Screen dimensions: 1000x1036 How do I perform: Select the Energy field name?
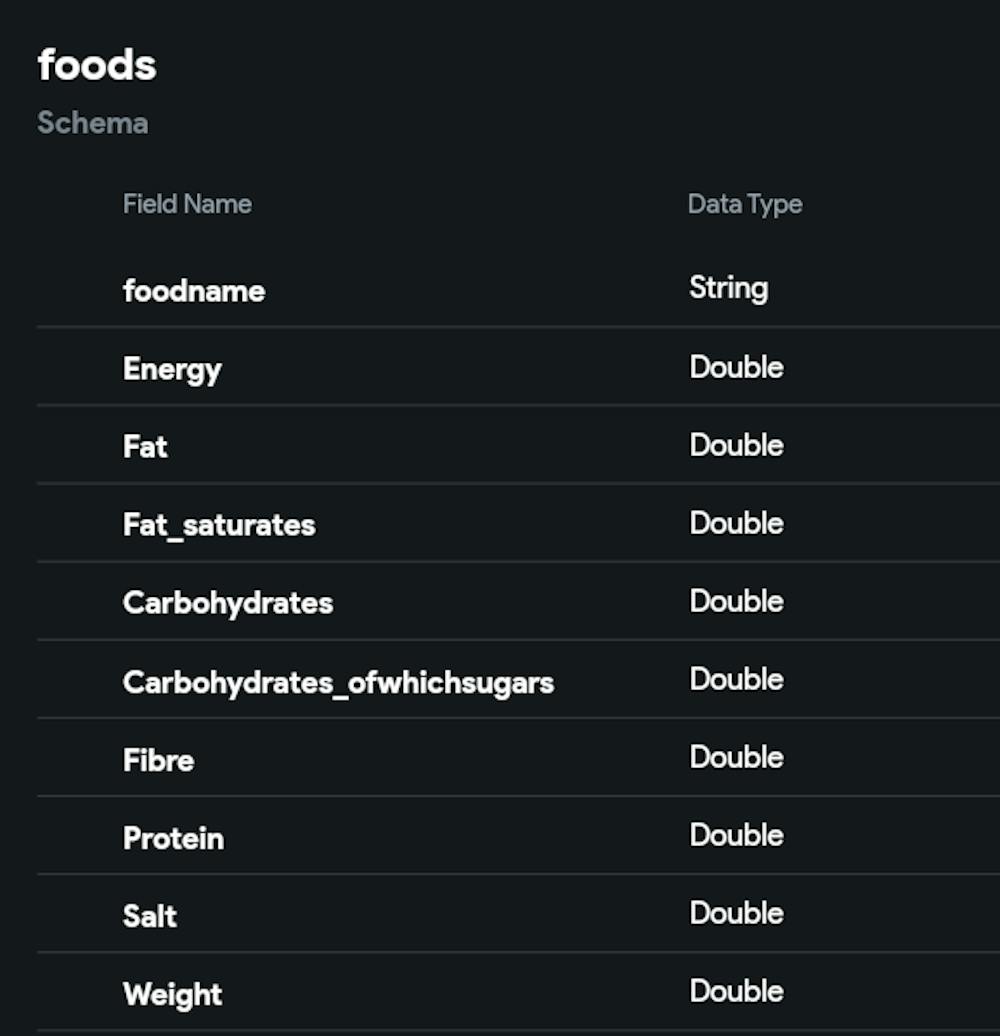(x=172, y=369)
